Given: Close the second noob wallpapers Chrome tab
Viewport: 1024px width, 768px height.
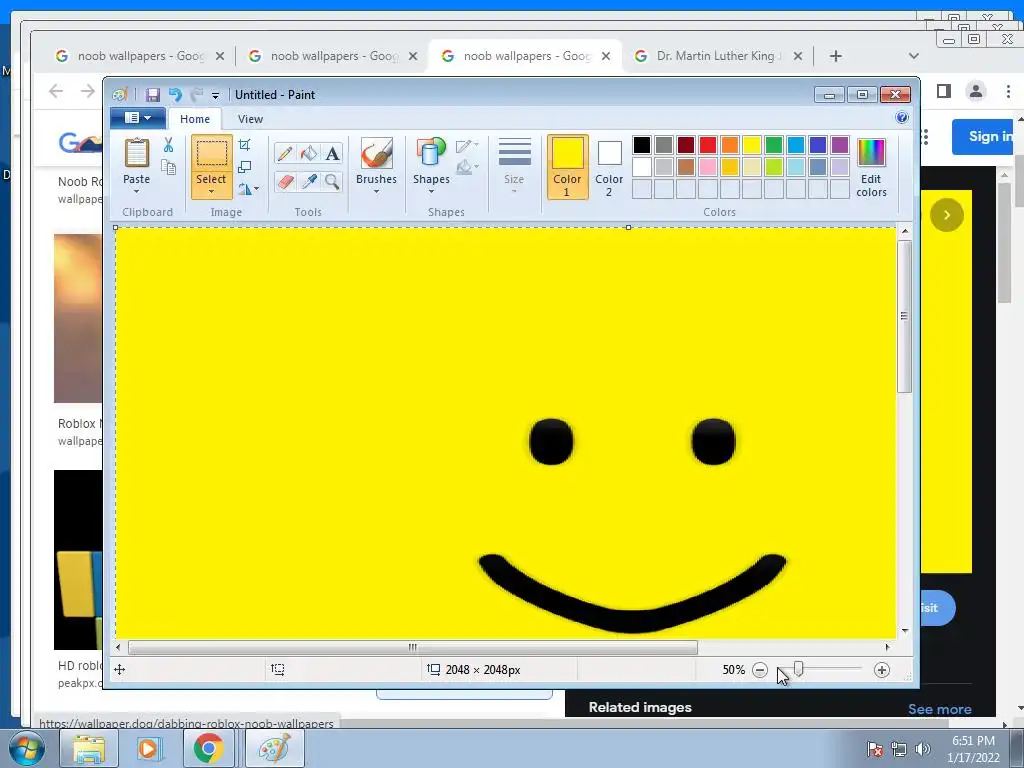Looking at the screenshot, I should [x=413, y=56].
